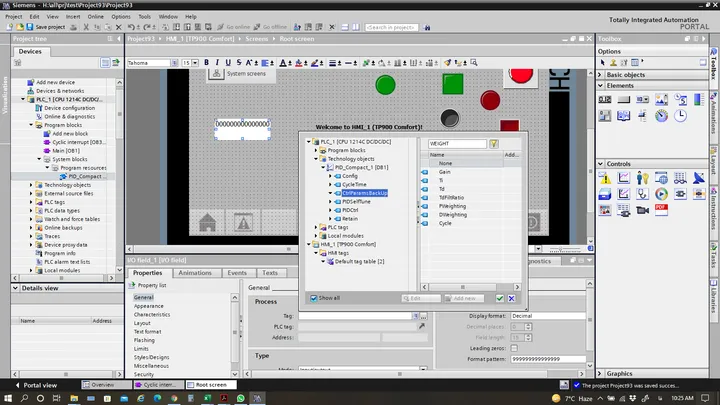Toggle the Leading zeros checkbox

(514, 348)
